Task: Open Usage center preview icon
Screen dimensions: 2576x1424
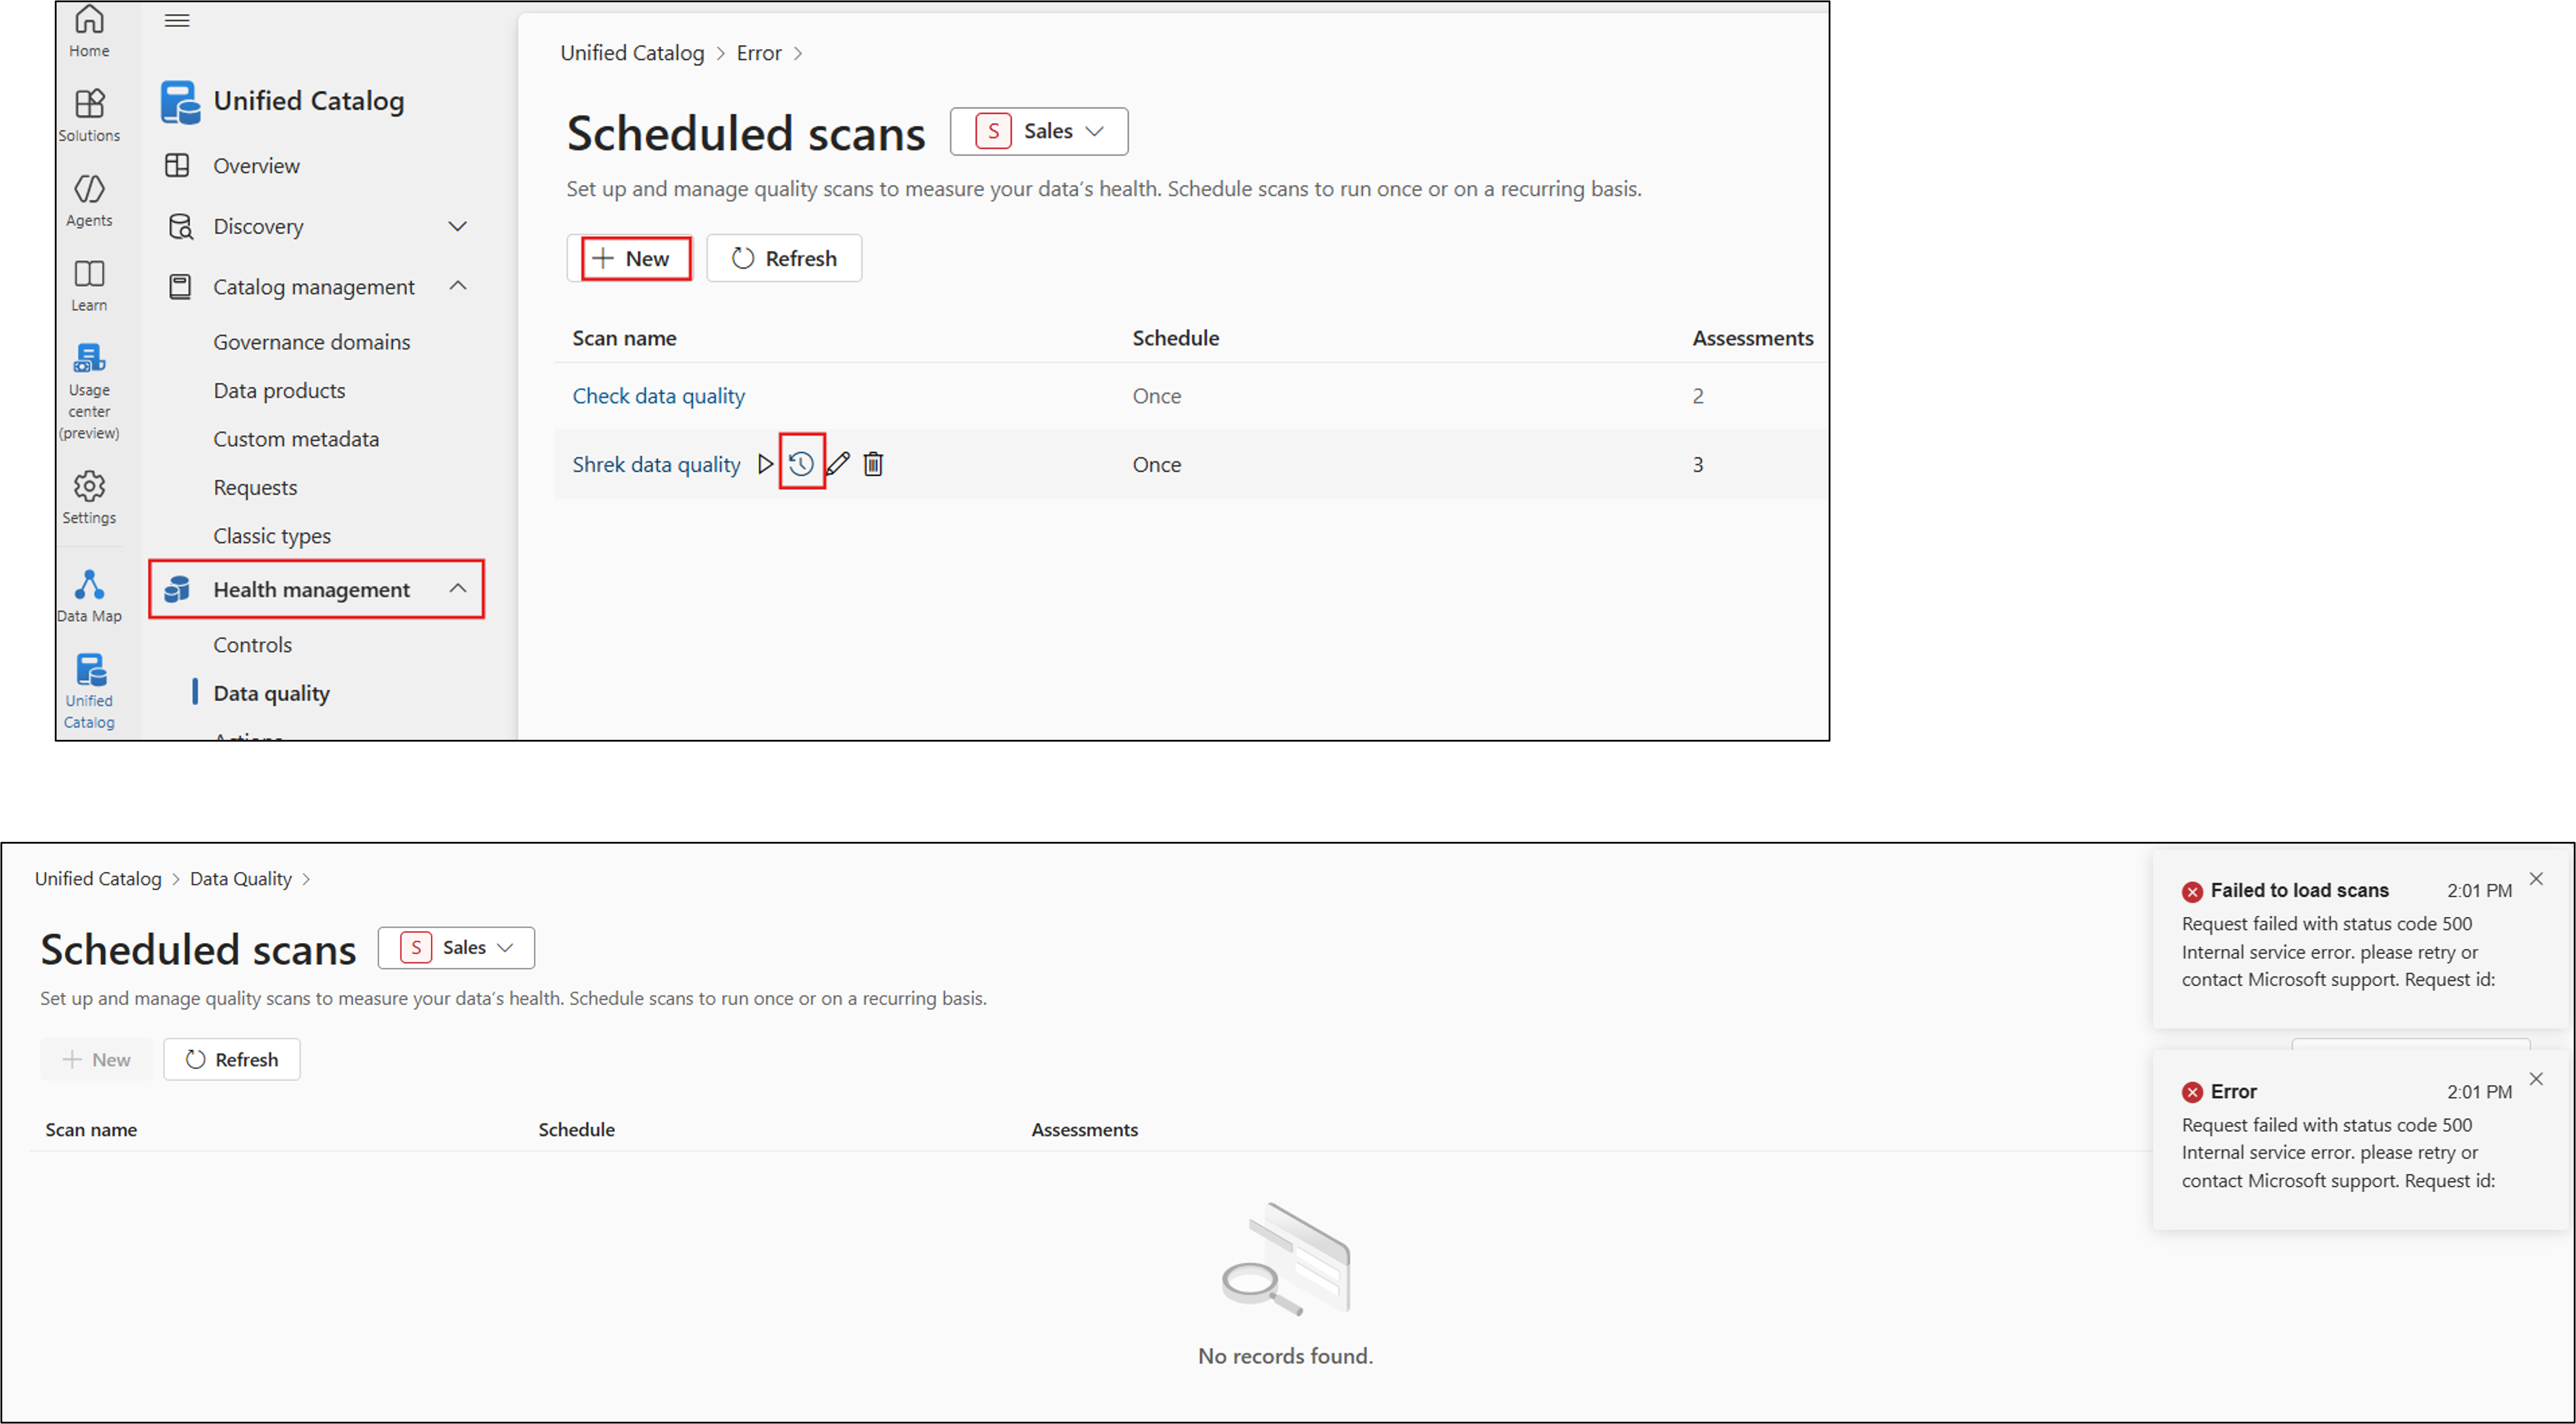Action: tap(89, 390)
